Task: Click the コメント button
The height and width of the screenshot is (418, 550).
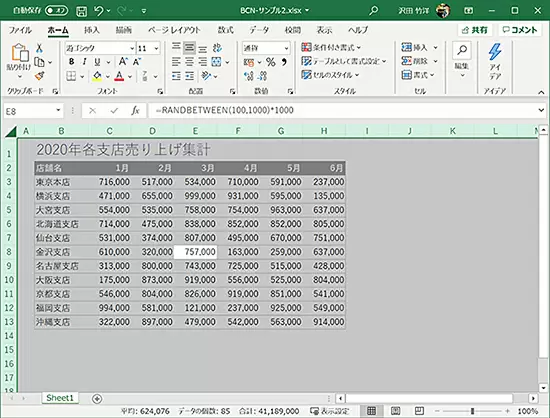Action: click(520, 30)
